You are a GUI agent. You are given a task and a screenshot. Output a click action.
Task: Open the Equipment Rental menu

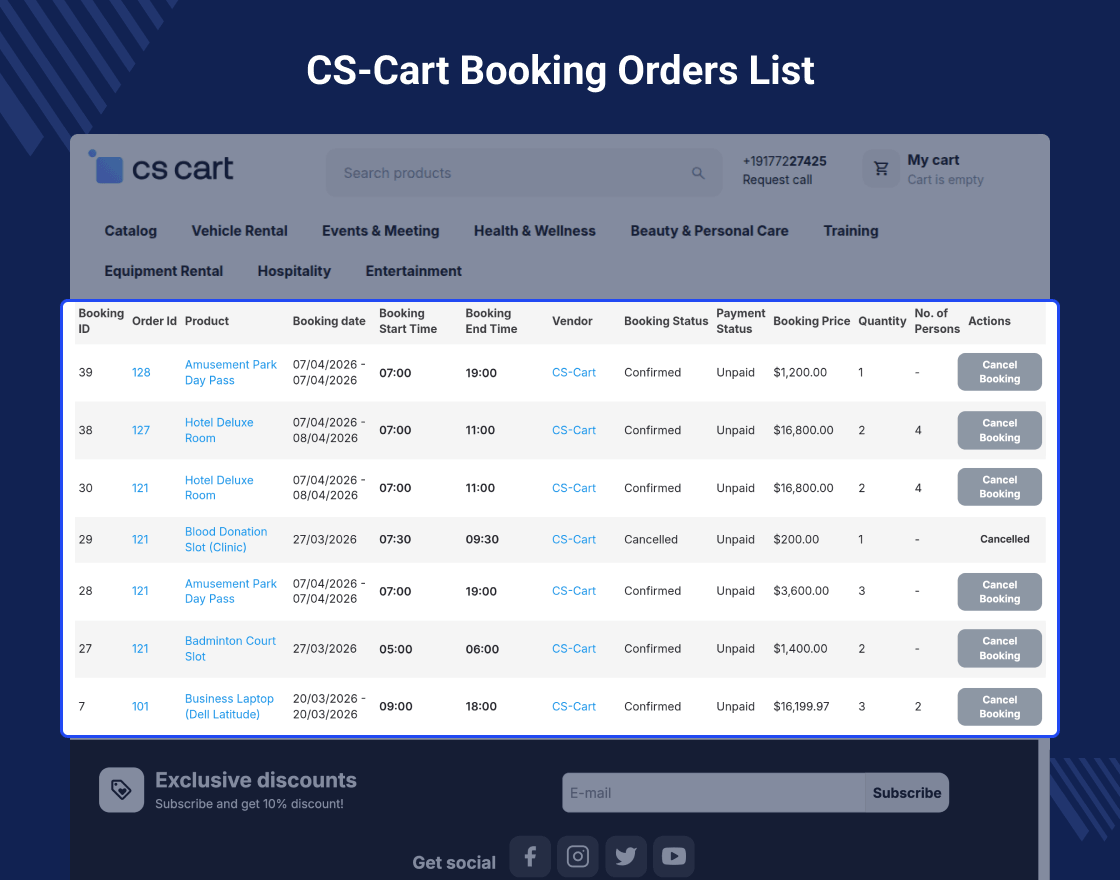pos(164,271)
